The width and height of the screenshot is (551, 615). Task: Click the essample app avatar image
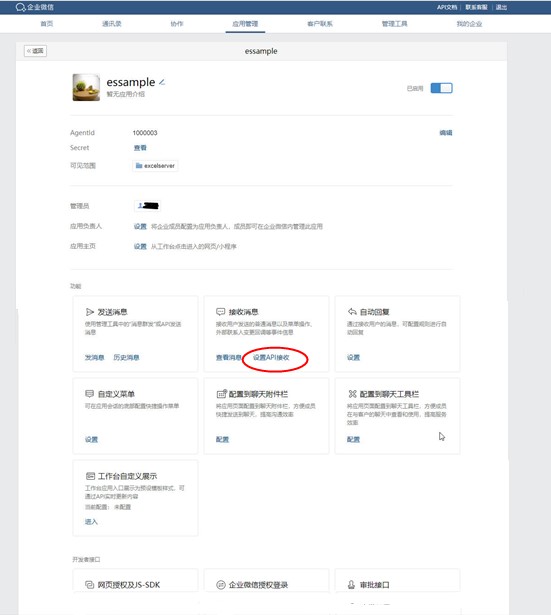[x=86, y=87]
